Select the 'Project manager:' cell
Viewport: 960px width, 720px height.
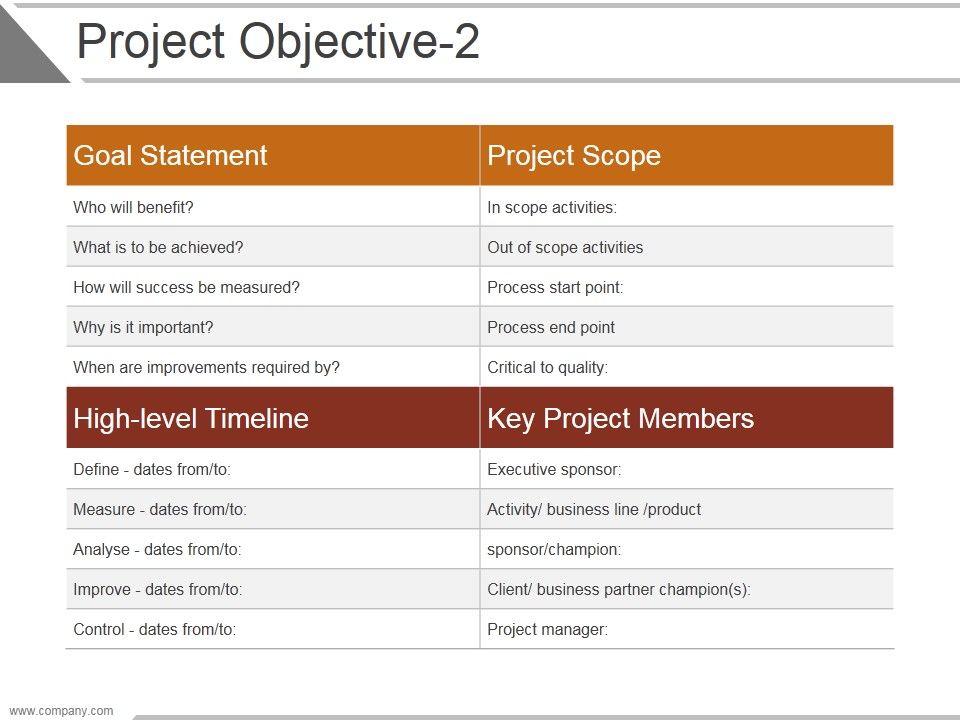[x=547, y=629]
